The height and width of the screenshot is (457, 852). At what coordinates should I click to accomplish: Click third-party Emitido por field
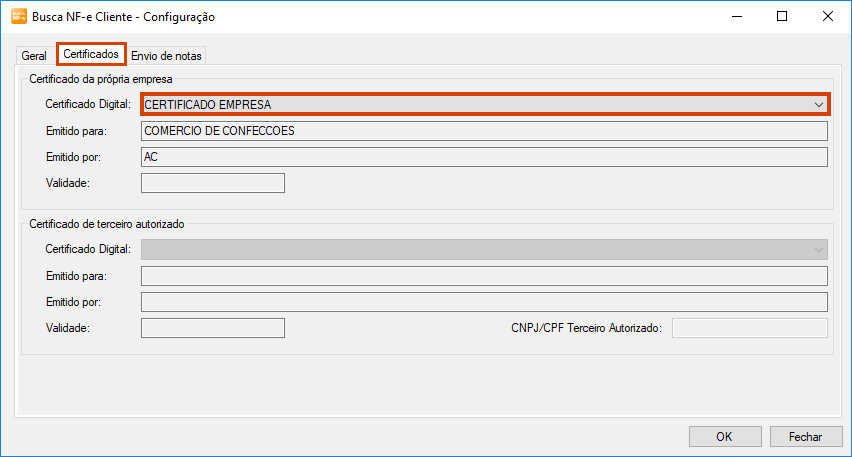484,302
